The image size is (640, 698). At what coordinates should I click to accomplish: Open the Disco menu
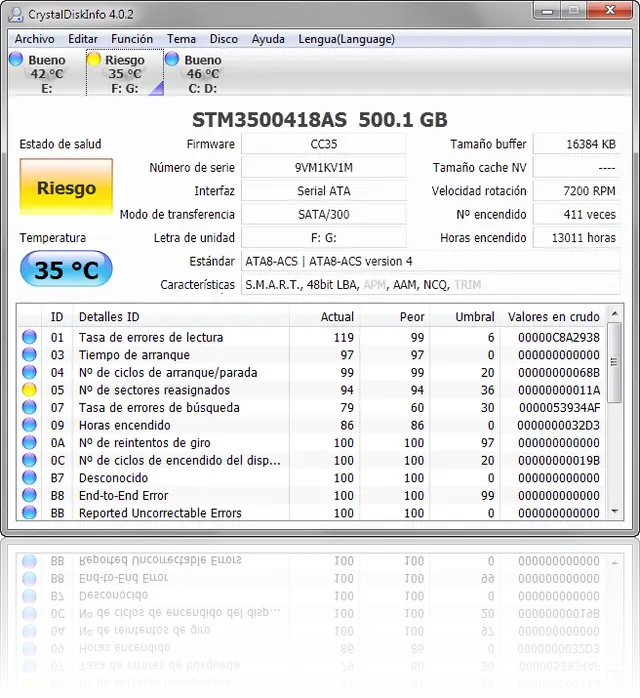tap(223, 39)
